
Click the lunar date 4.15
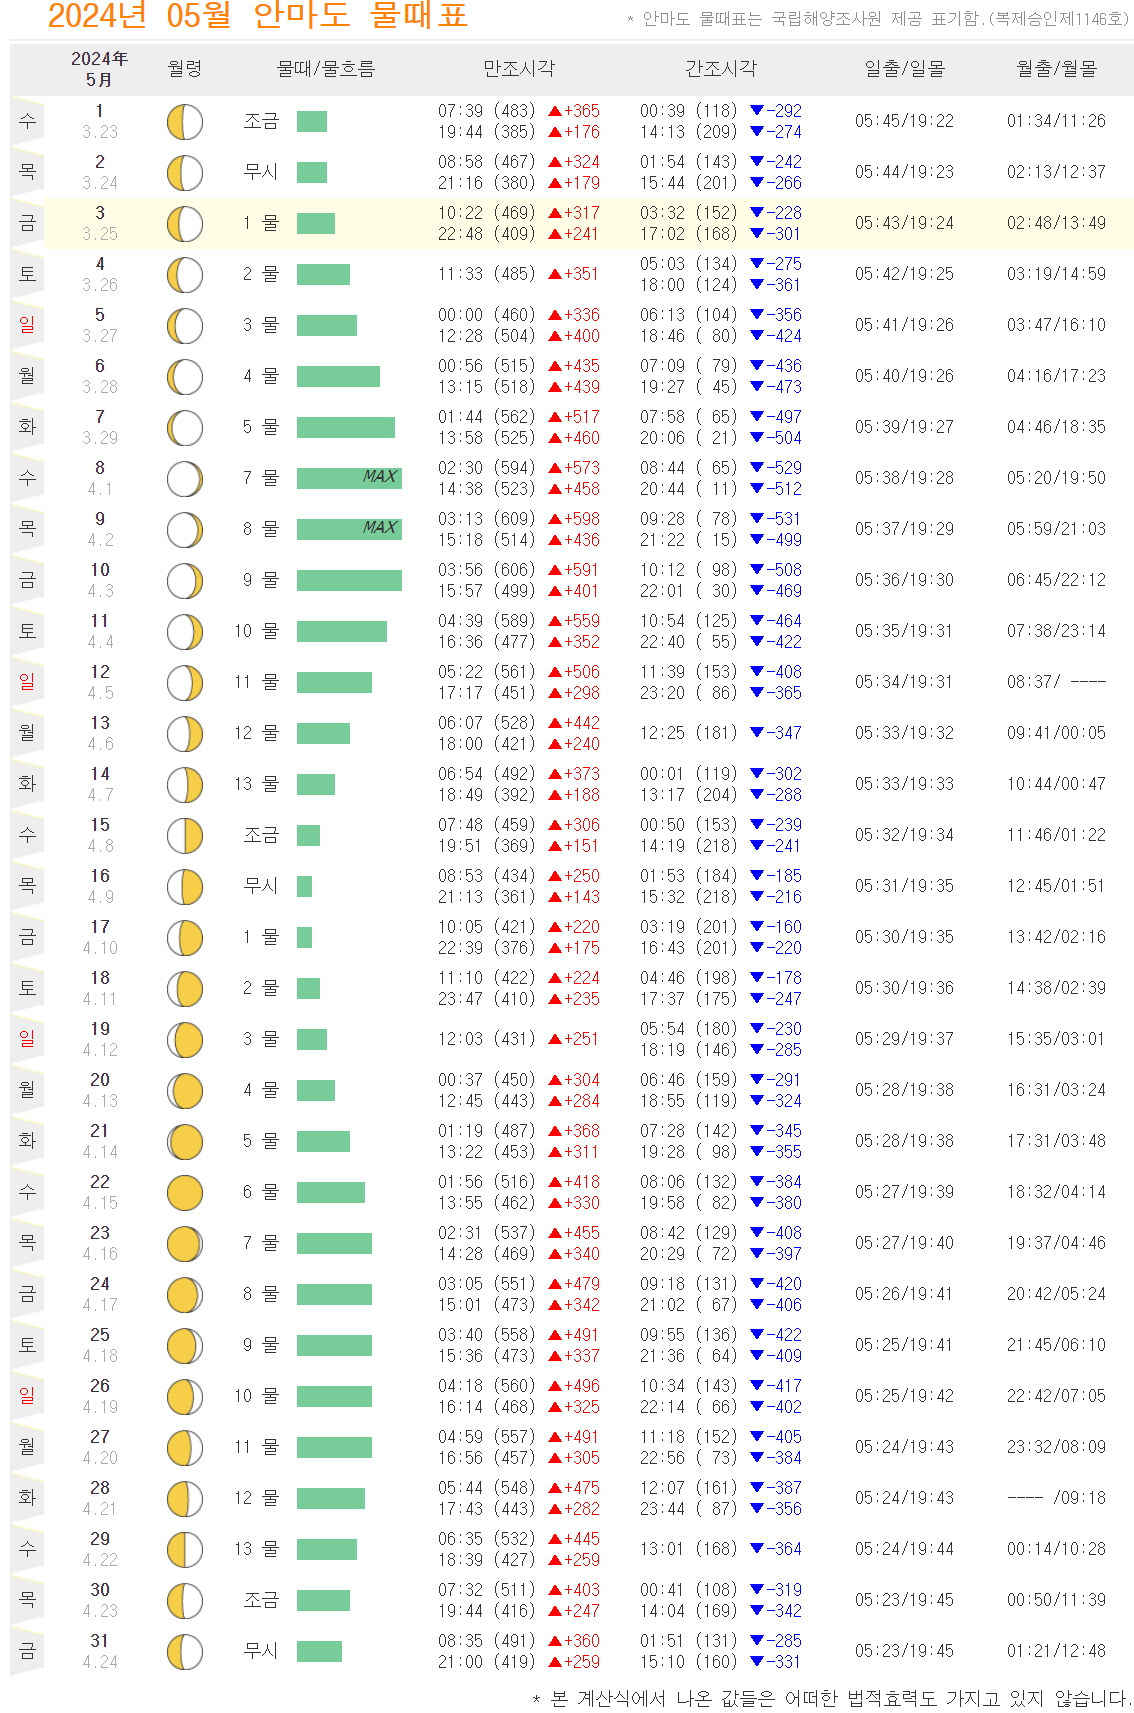(100, 1203)
